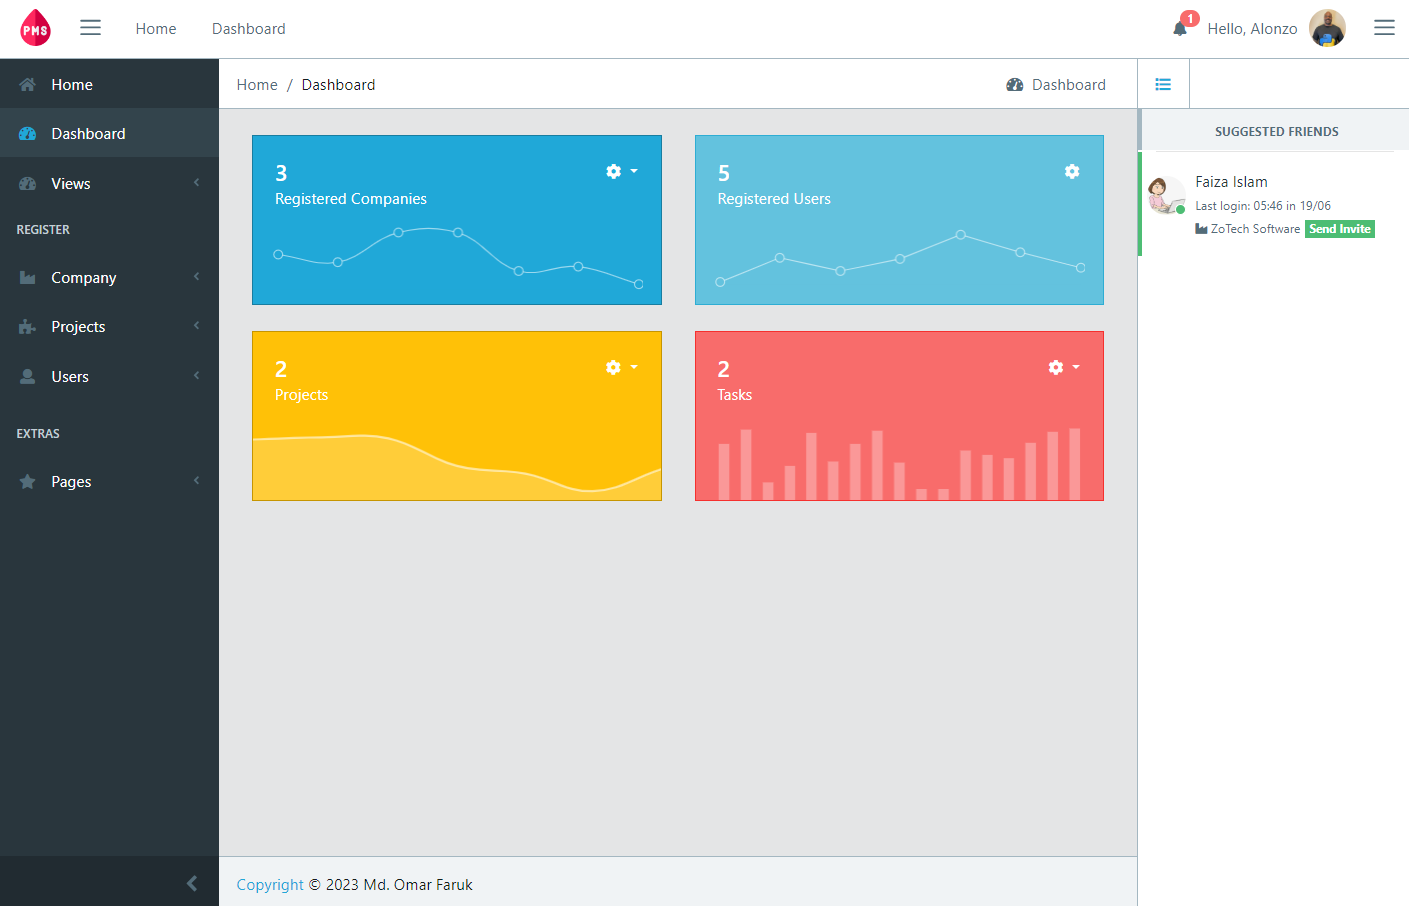The height and width of the screenshot is (906, 1409).
Task: Open settings dropdown on Projects card
Action: (620, 368)
